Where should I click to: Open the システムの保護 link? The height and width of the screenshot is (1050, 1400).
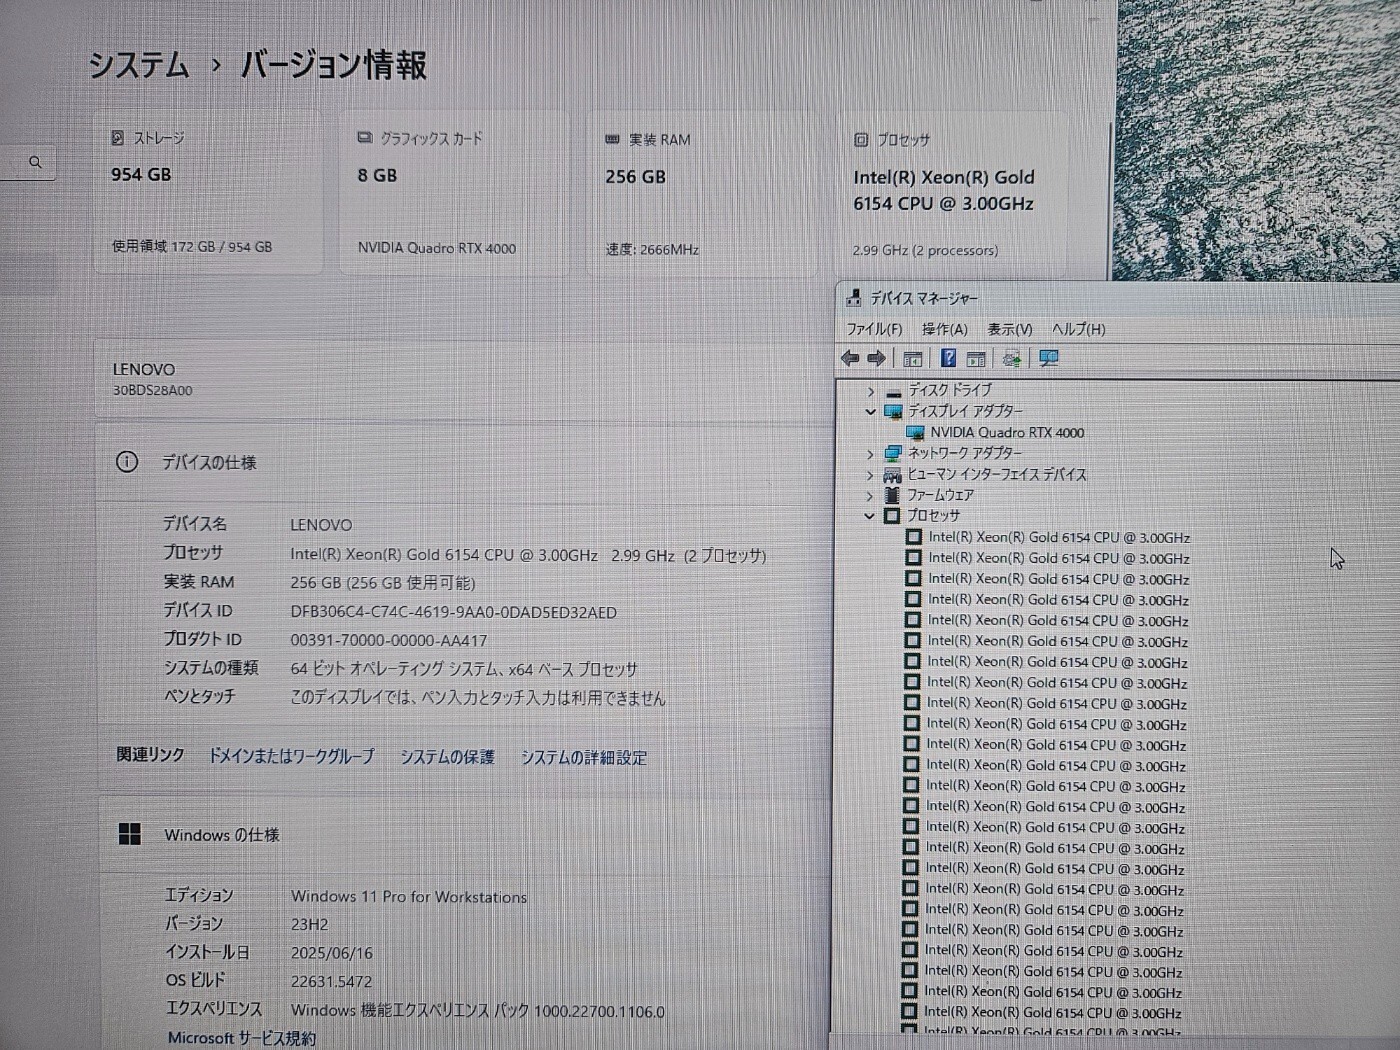click(x=447, y=757)
